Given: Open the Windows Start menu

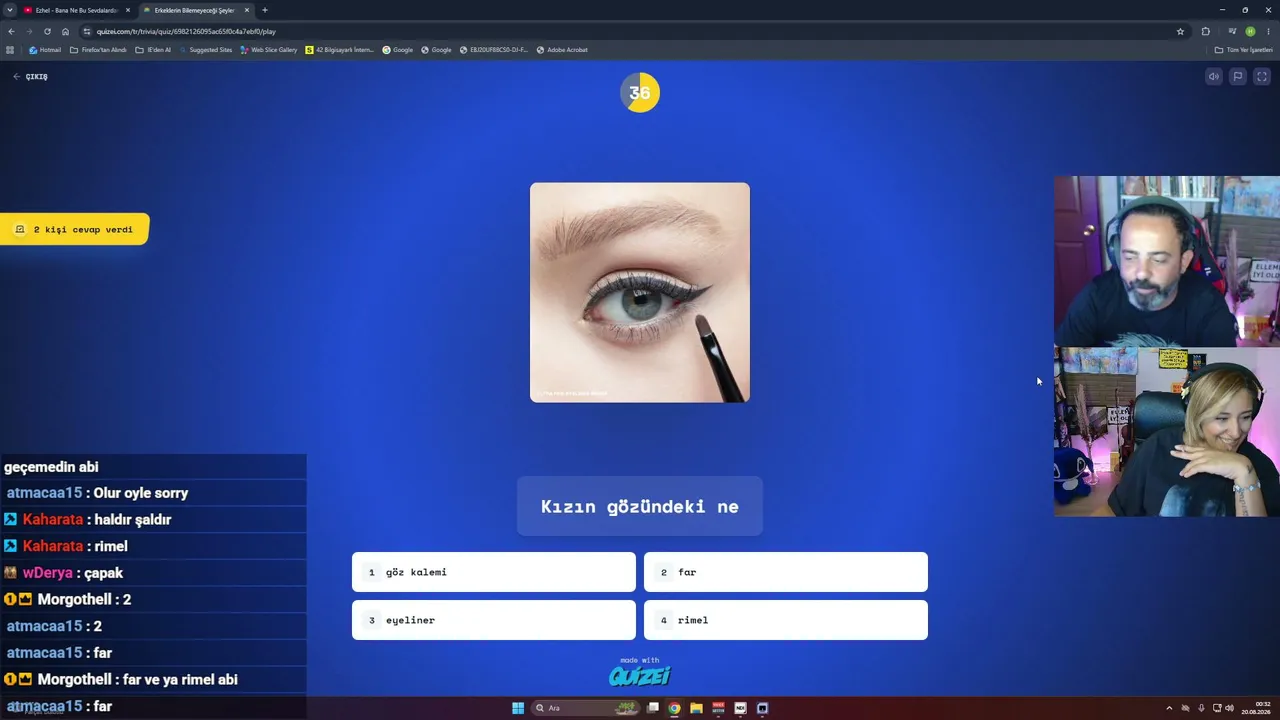Looking at the screenshot, I should (x=518, y=708).
